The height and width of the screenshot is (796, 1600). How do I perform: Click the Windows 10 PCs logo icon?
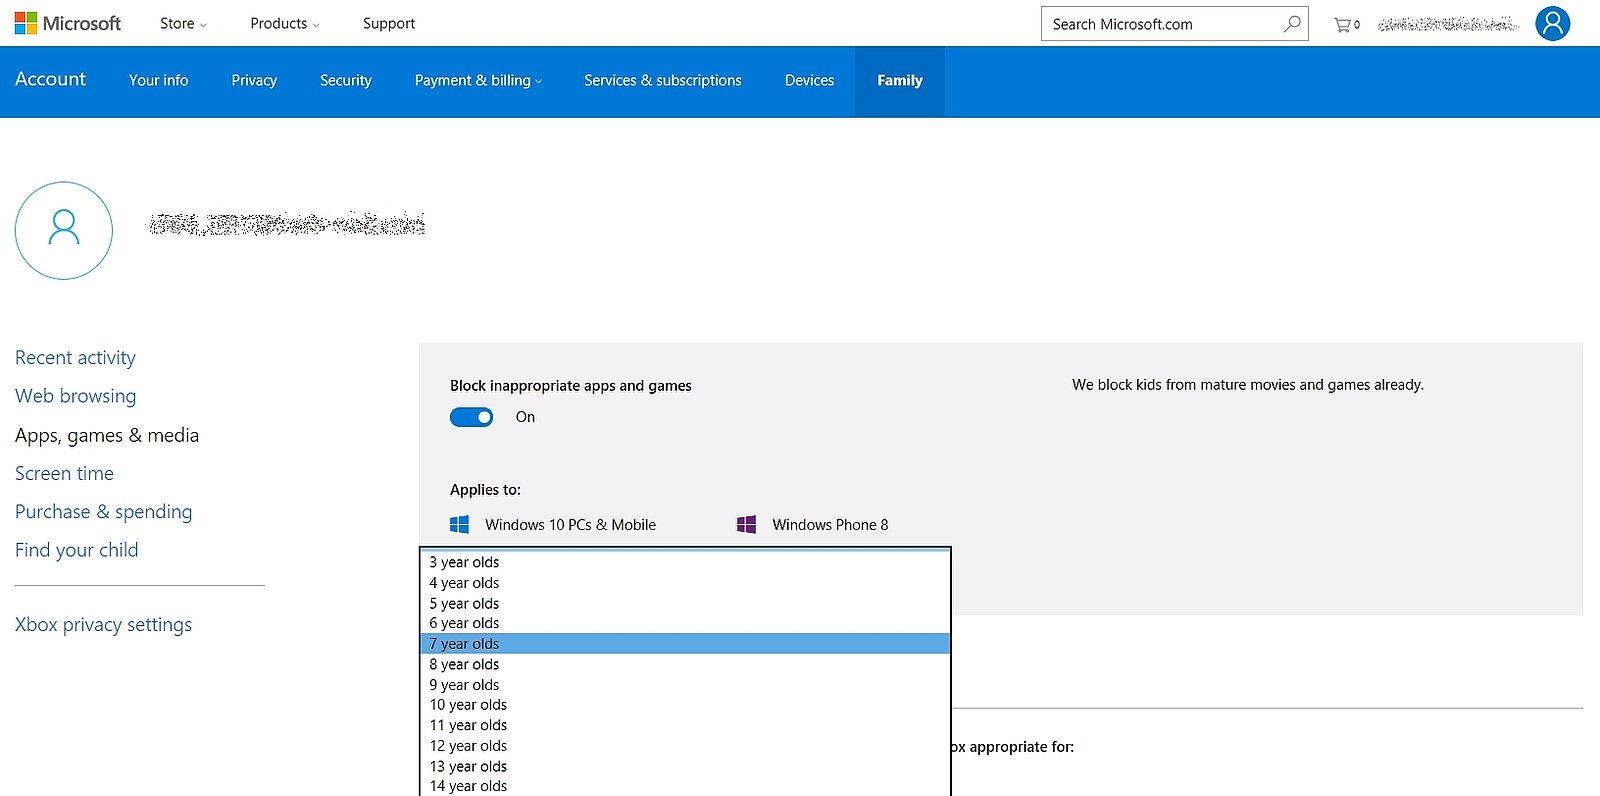click(460, 524)
